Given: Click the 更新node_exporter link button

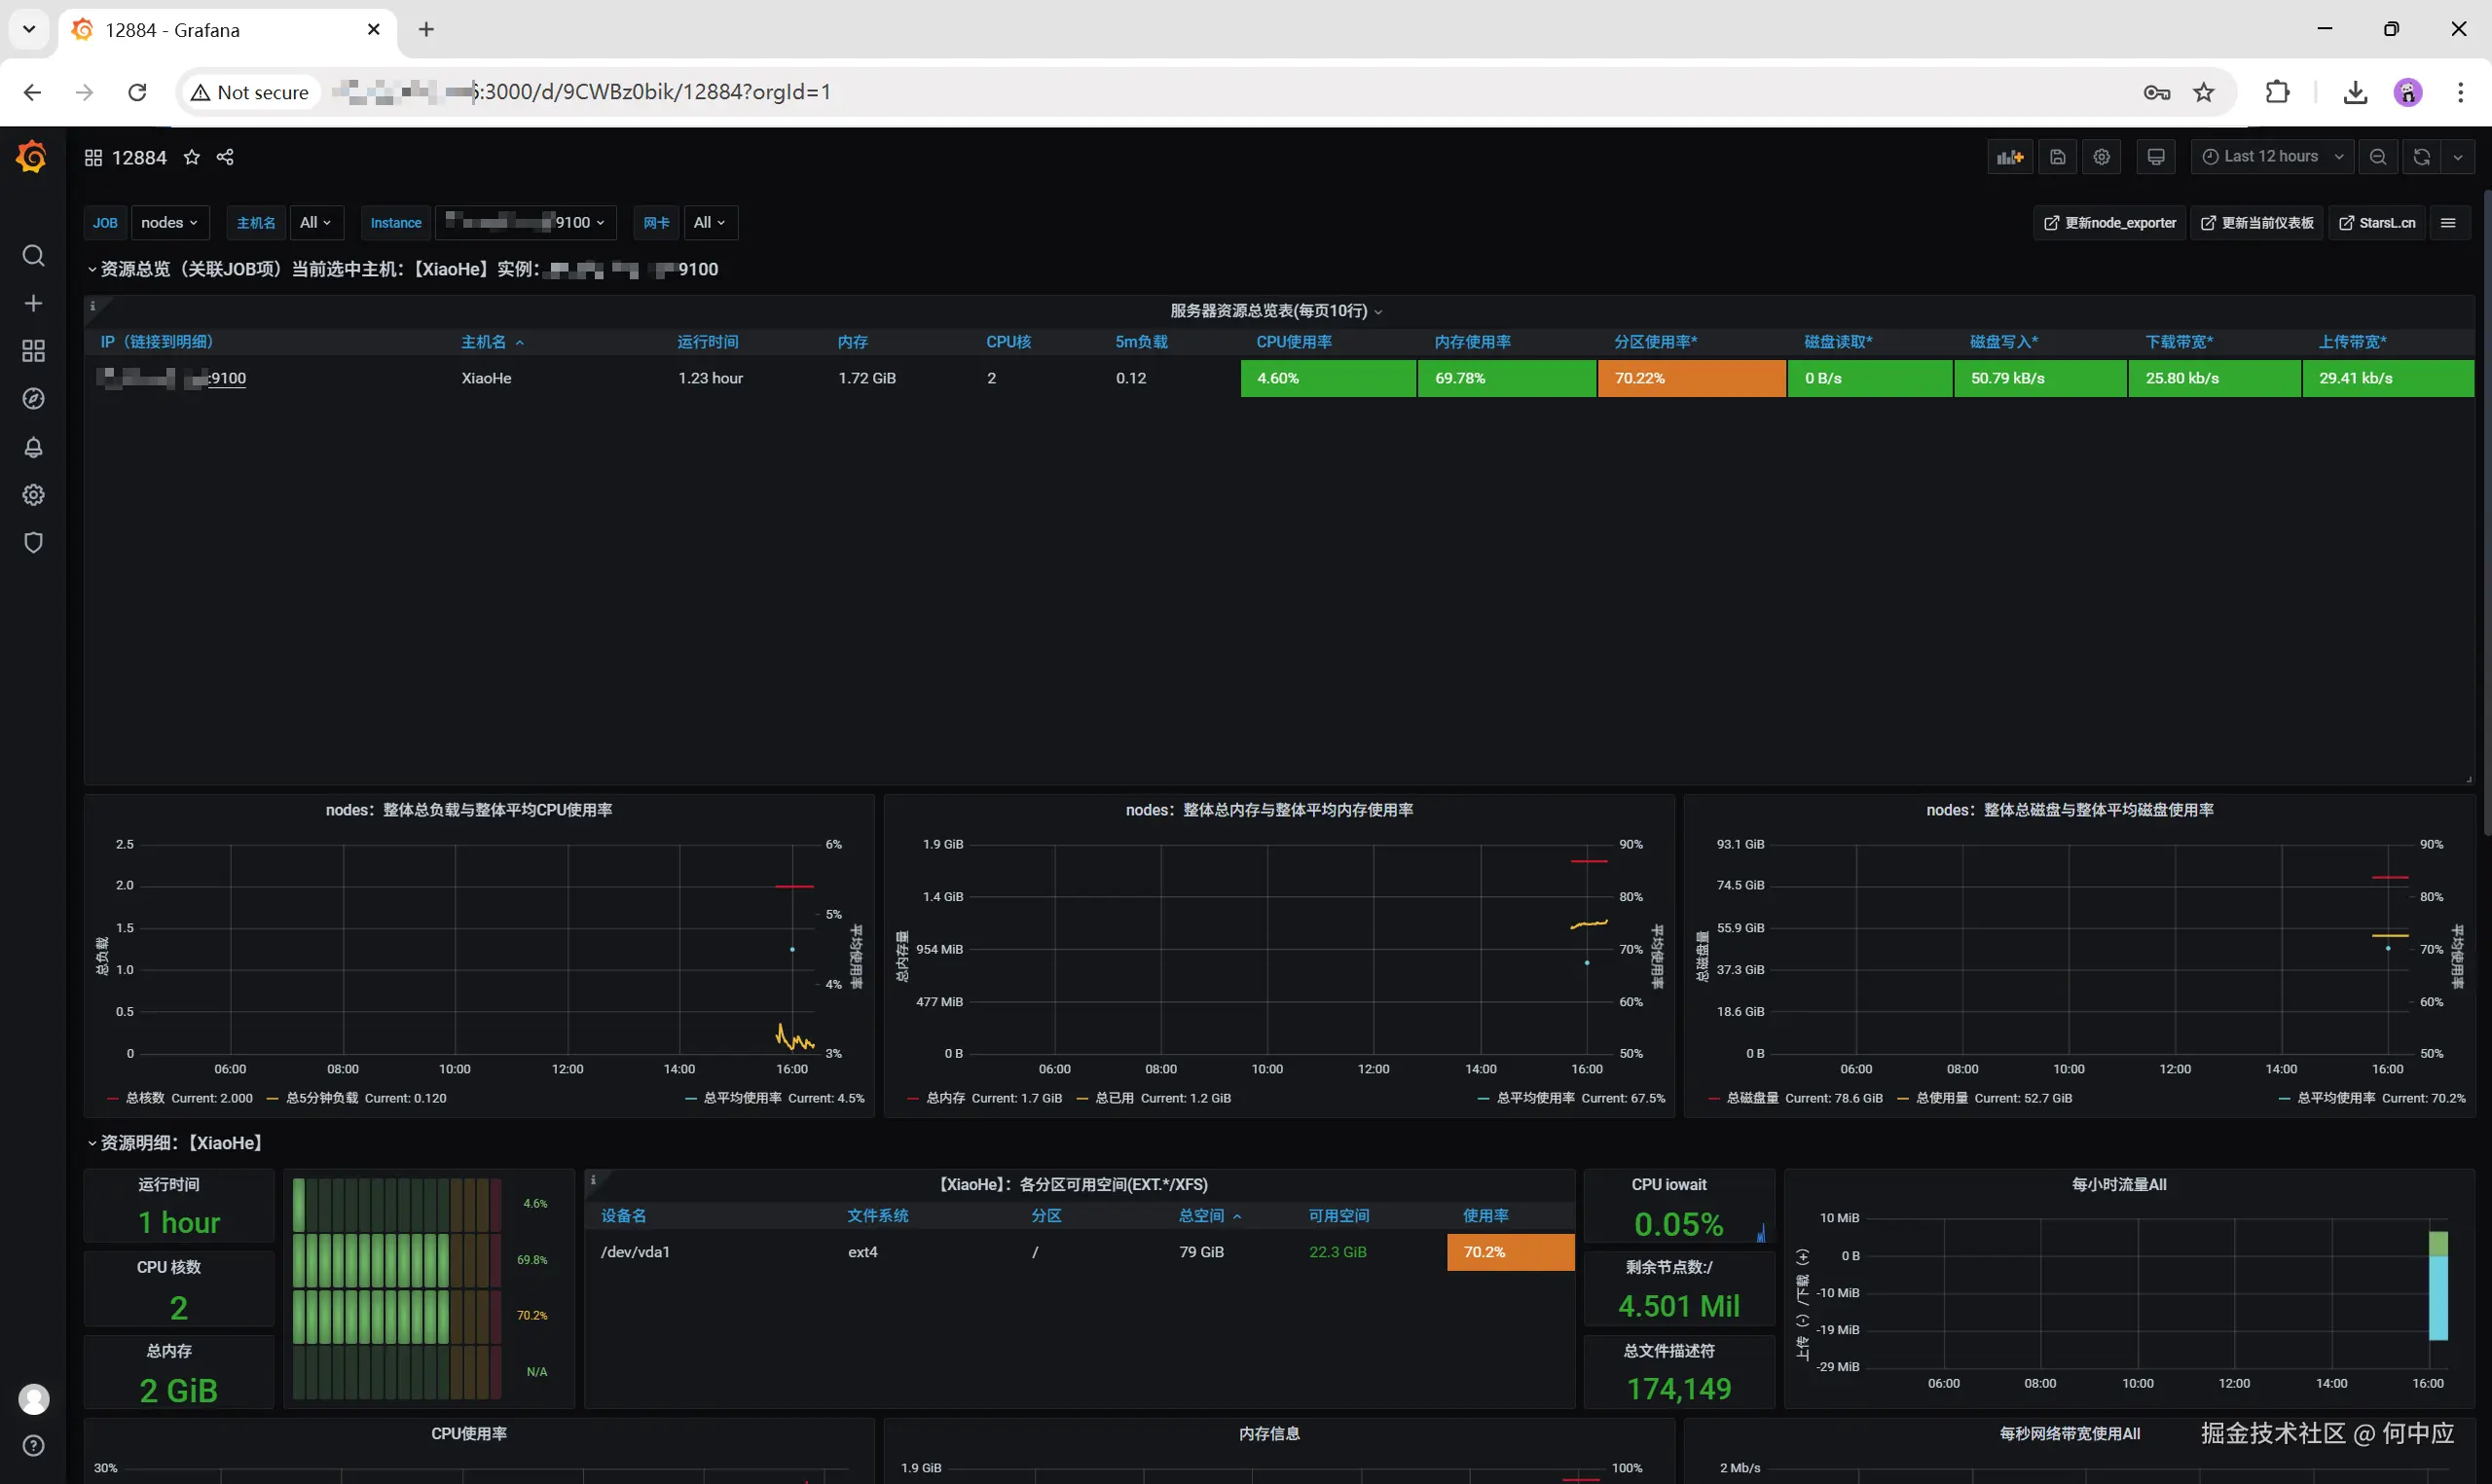Looking at the screenshot, I should point(2110,222).
